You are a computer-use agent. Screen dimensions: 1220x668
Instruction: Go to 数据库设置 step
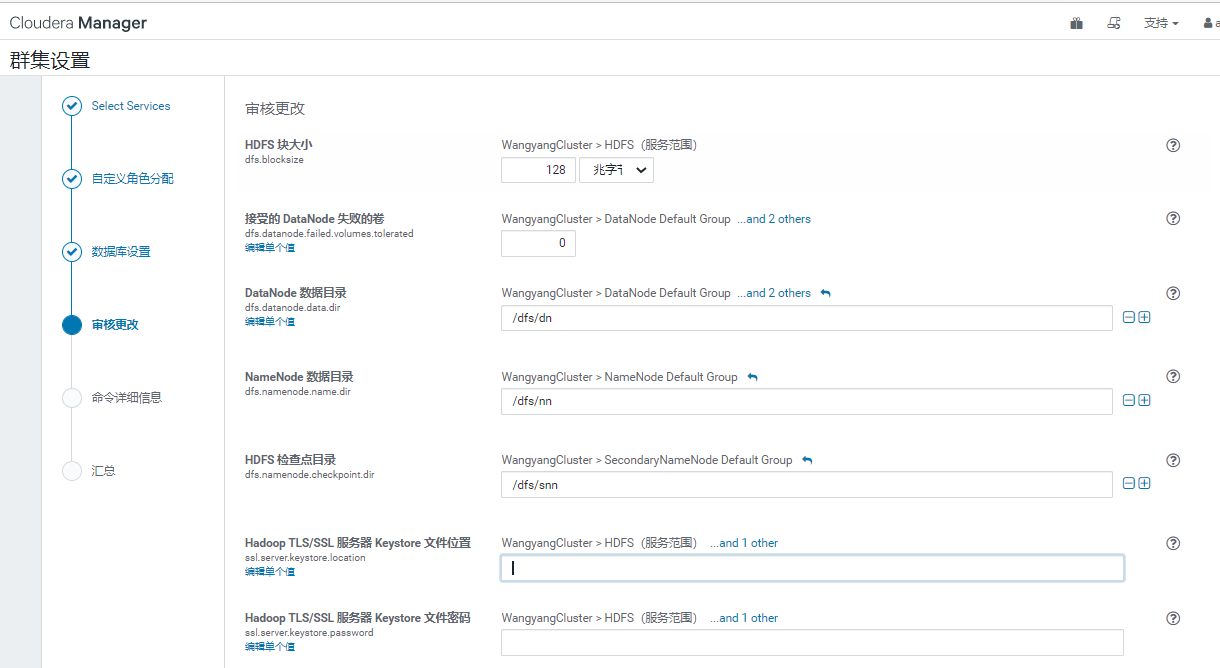pos(121,252)
